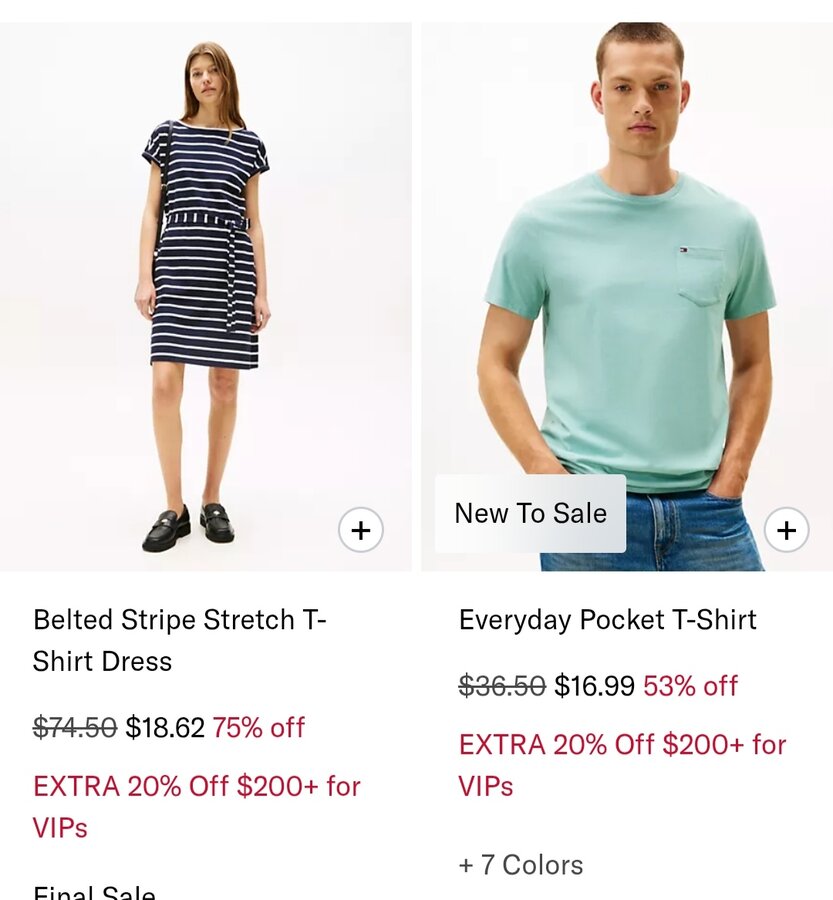The width and height of the screenshot is (833, 900).
Task: Tap the 53% off discount label
Action: (x=690, y=686)
